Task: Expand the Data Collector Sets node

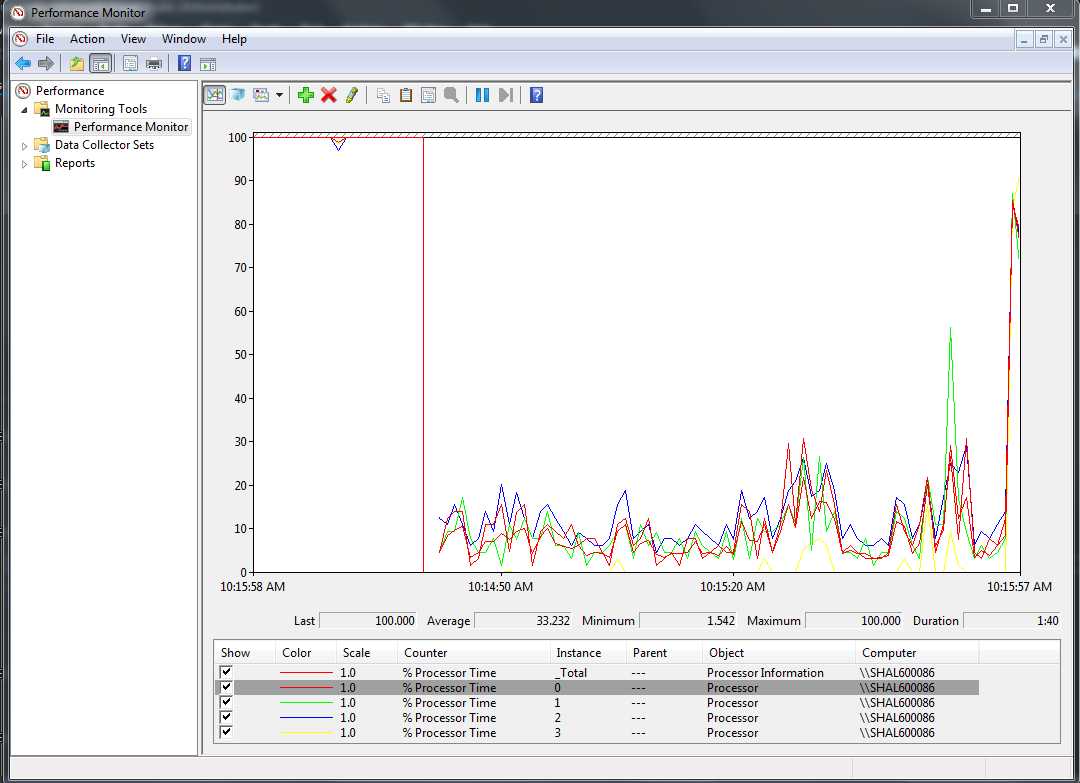Action: pyautogui.click(x=25, y=145)
